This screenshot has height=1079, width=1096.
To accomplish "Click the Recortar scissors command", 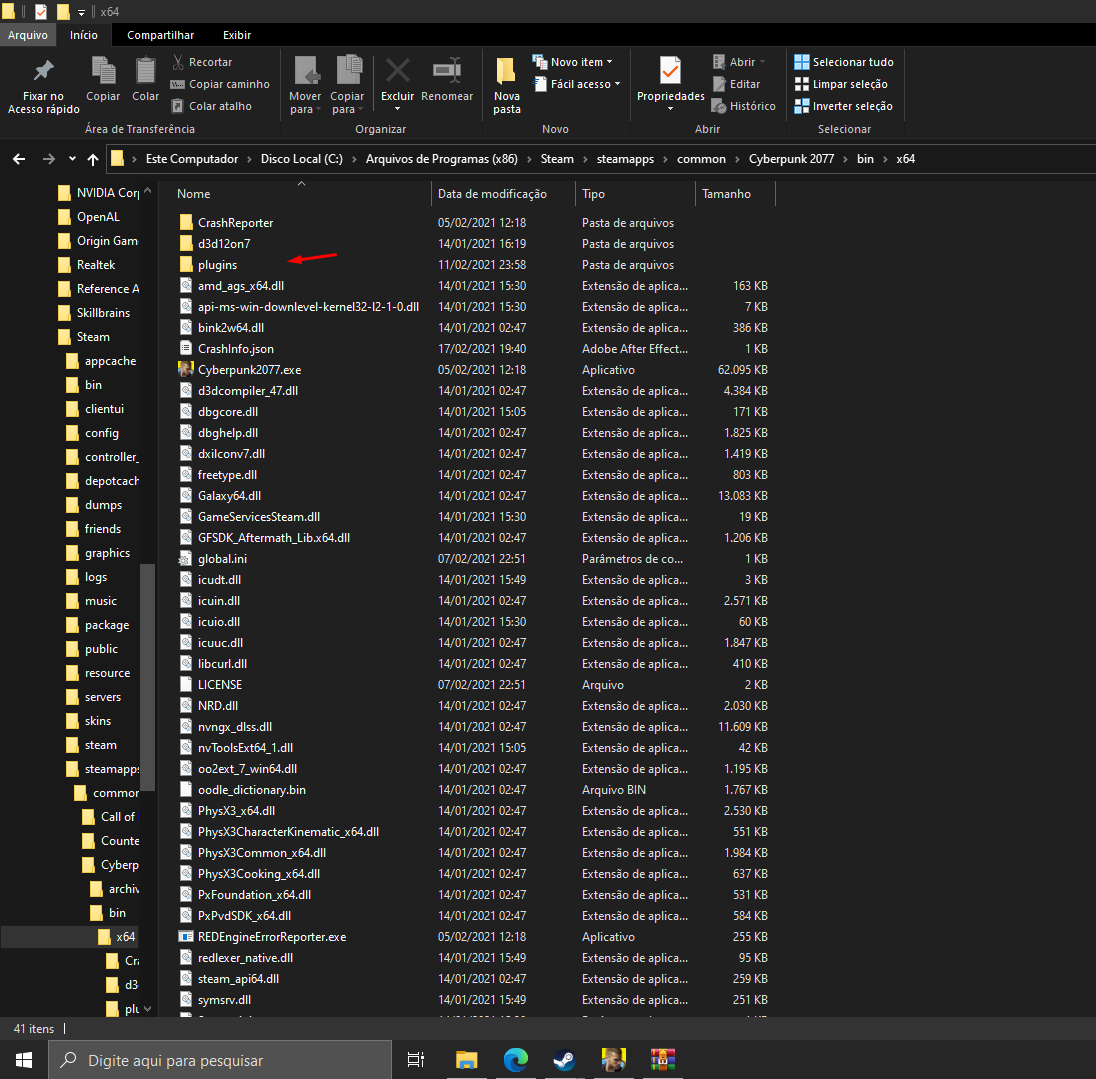I will pyautogui.click(x=202, y=62).
